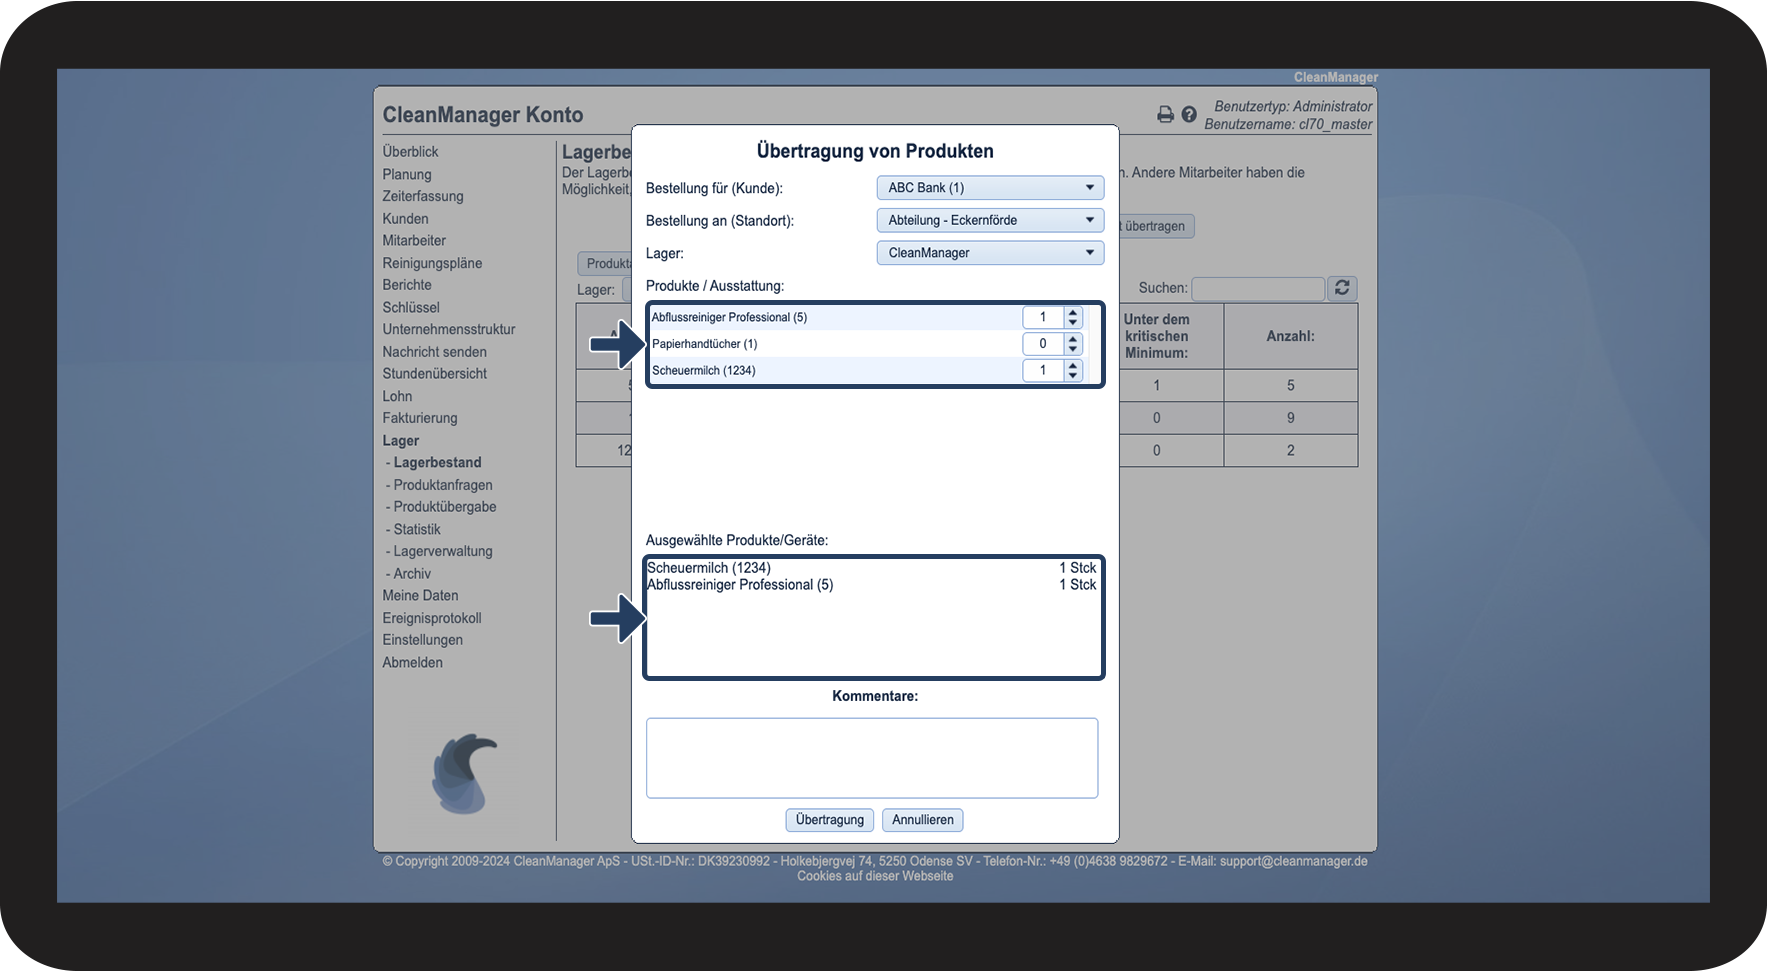Click the refresh icon beside Suchen field
This screenshot has height=971, width=1767.
[1342, 288]
